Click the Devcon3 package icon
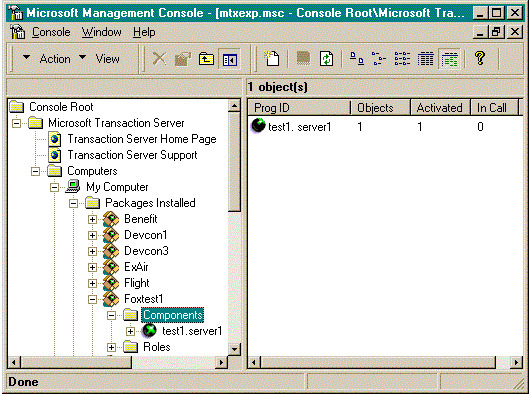This screenshot has width=530, height=394. coord(111,251)
